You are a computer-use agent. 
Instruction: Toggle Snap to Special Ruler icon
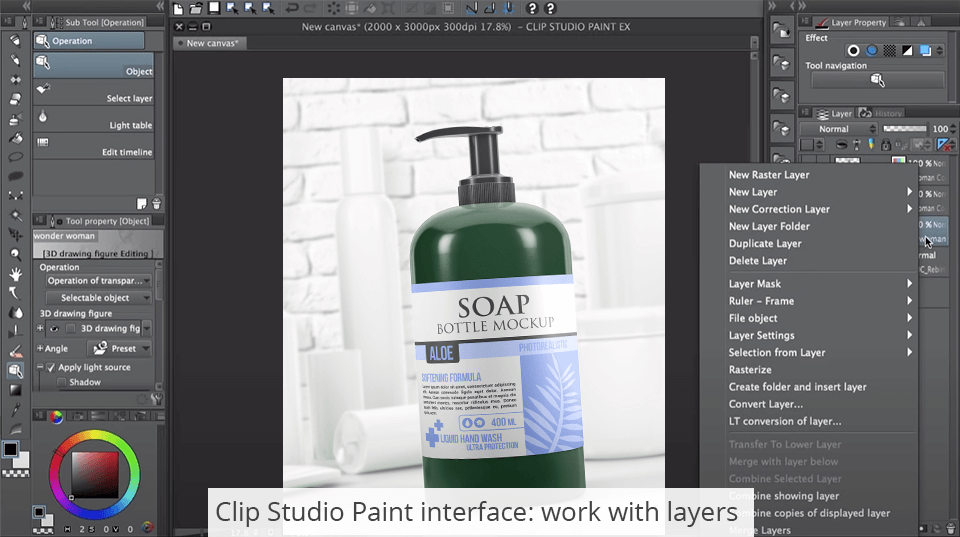[489, 9]
